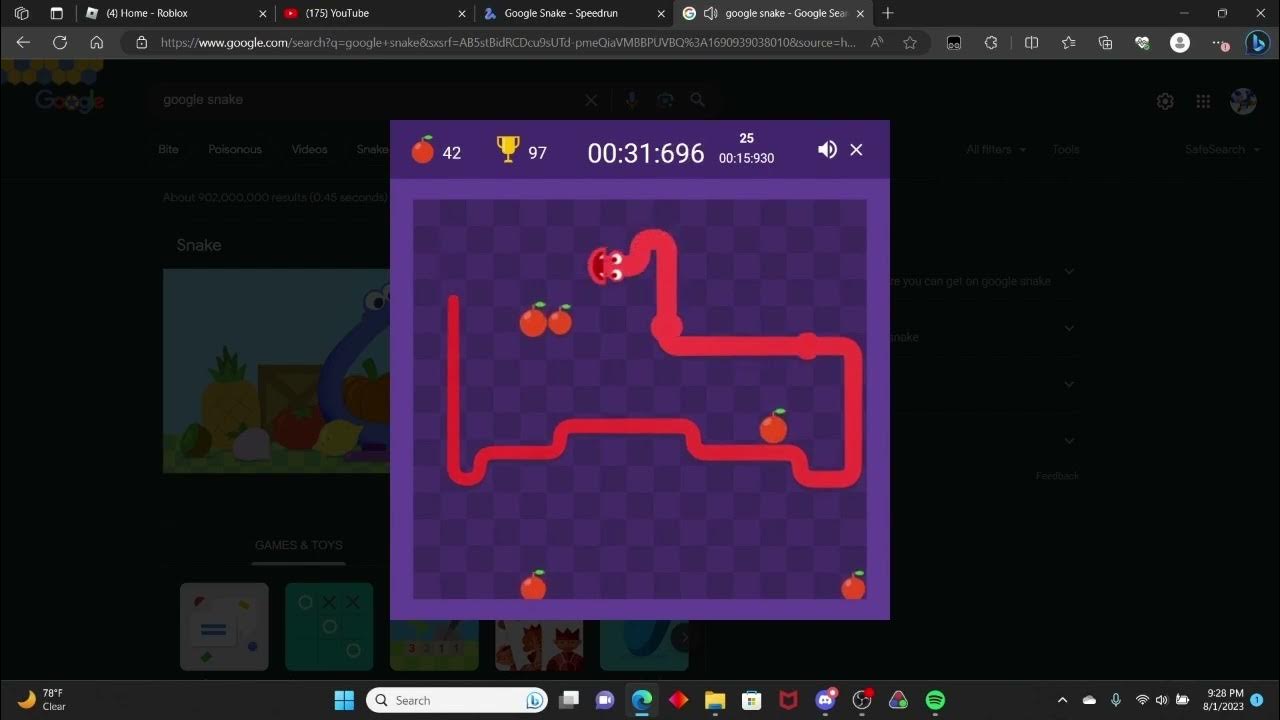Select the Bite filter chip
This screenshot has height=720, width=1280.
pyautogui.click(x=169, y=149)
